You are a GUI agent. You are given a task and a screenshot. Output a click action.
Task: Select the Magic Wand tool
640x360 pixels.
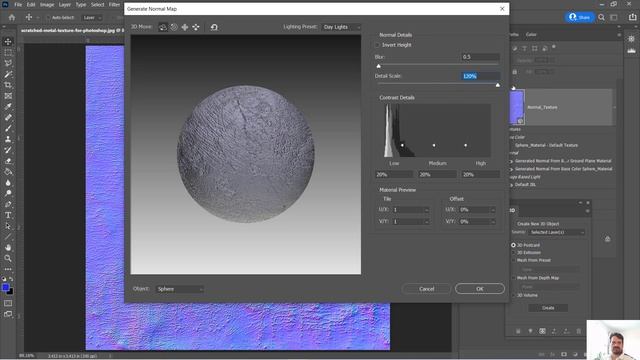click(8, 74)
